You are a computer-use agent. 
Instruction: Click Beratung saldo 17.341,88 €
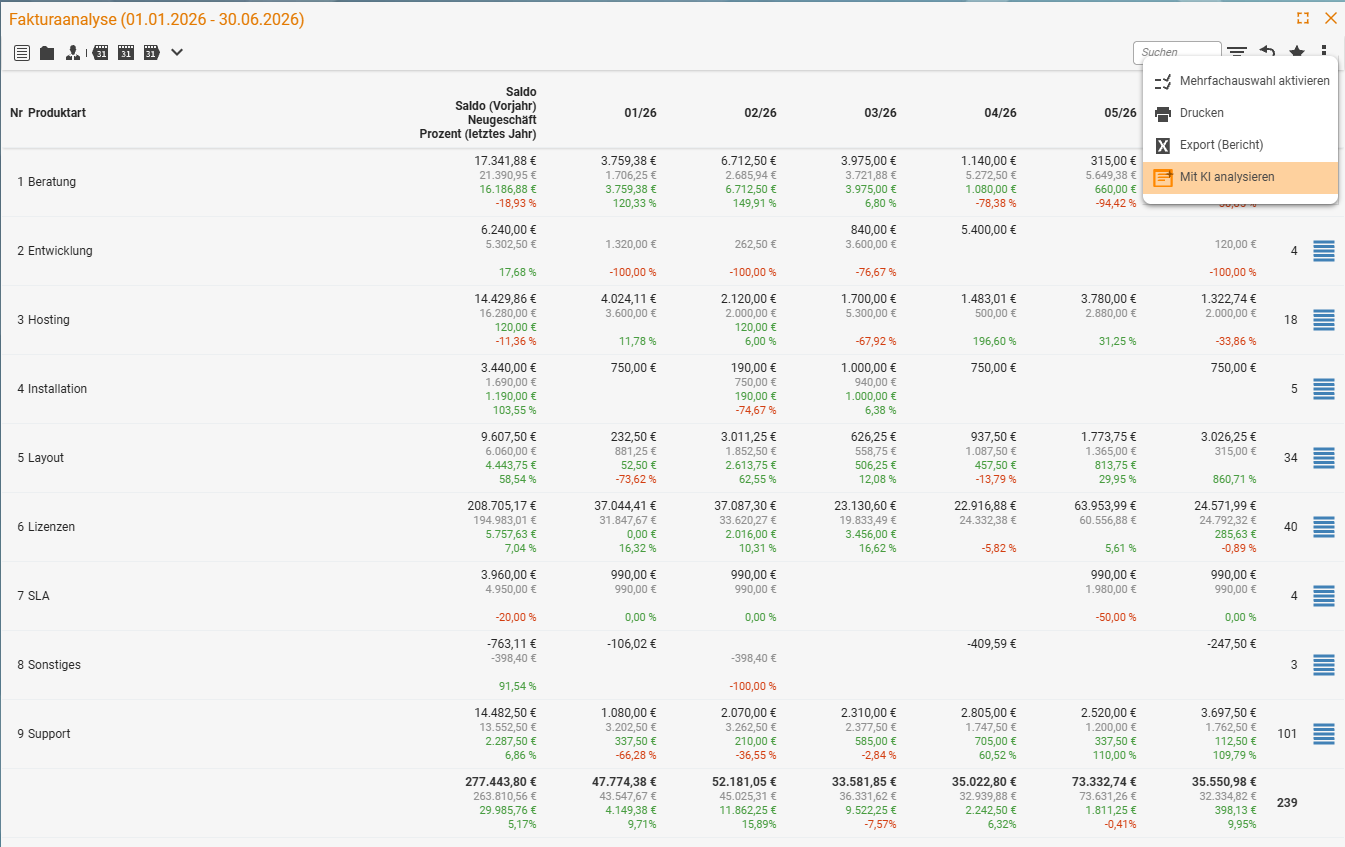(505, 160)
